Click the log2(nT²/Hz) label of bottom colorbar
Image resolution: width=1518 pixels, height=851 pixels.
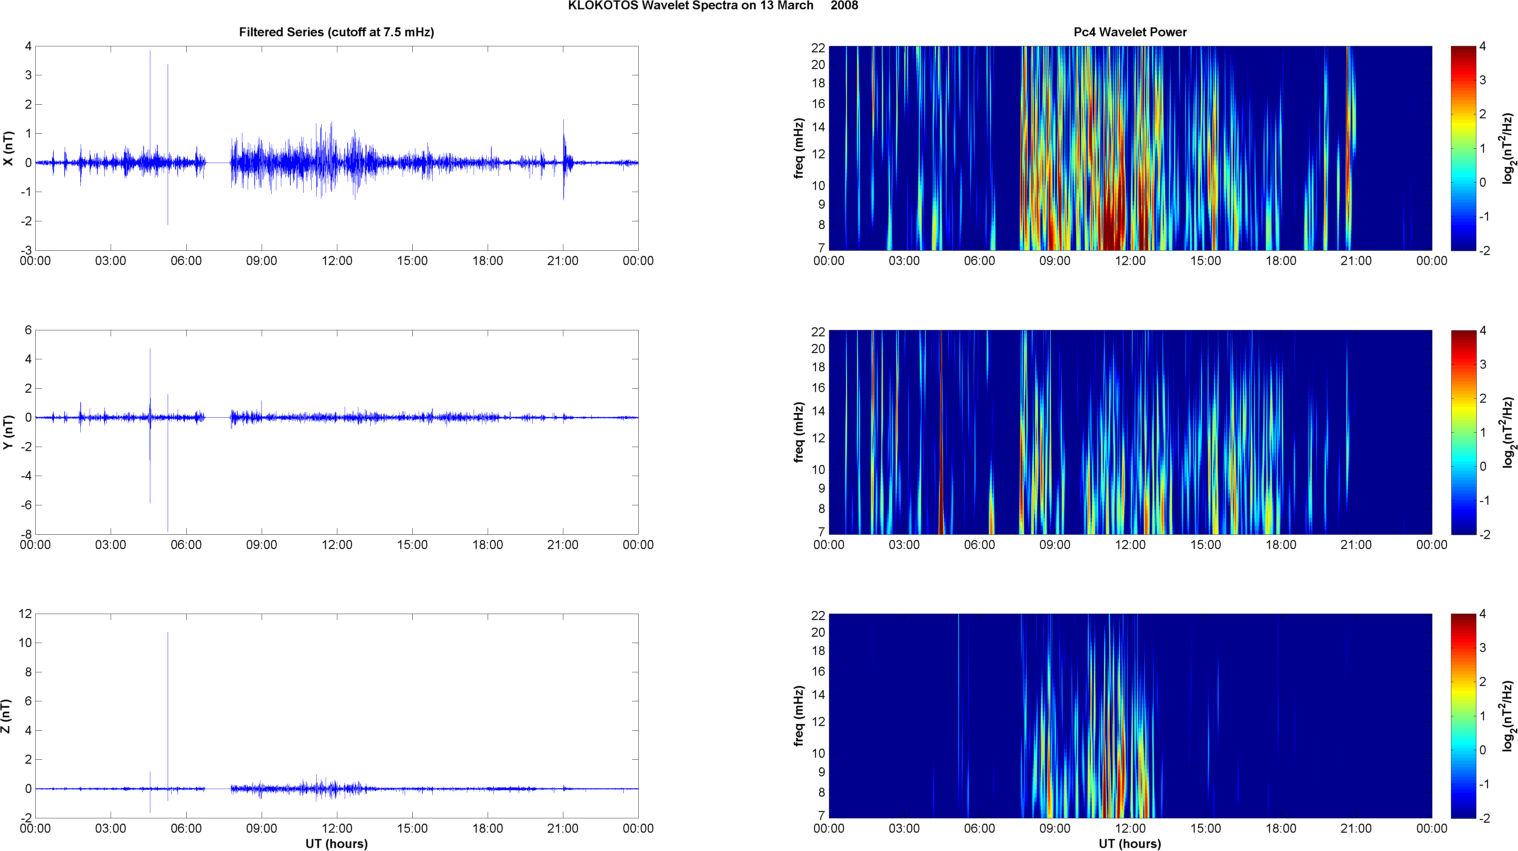1508,716
